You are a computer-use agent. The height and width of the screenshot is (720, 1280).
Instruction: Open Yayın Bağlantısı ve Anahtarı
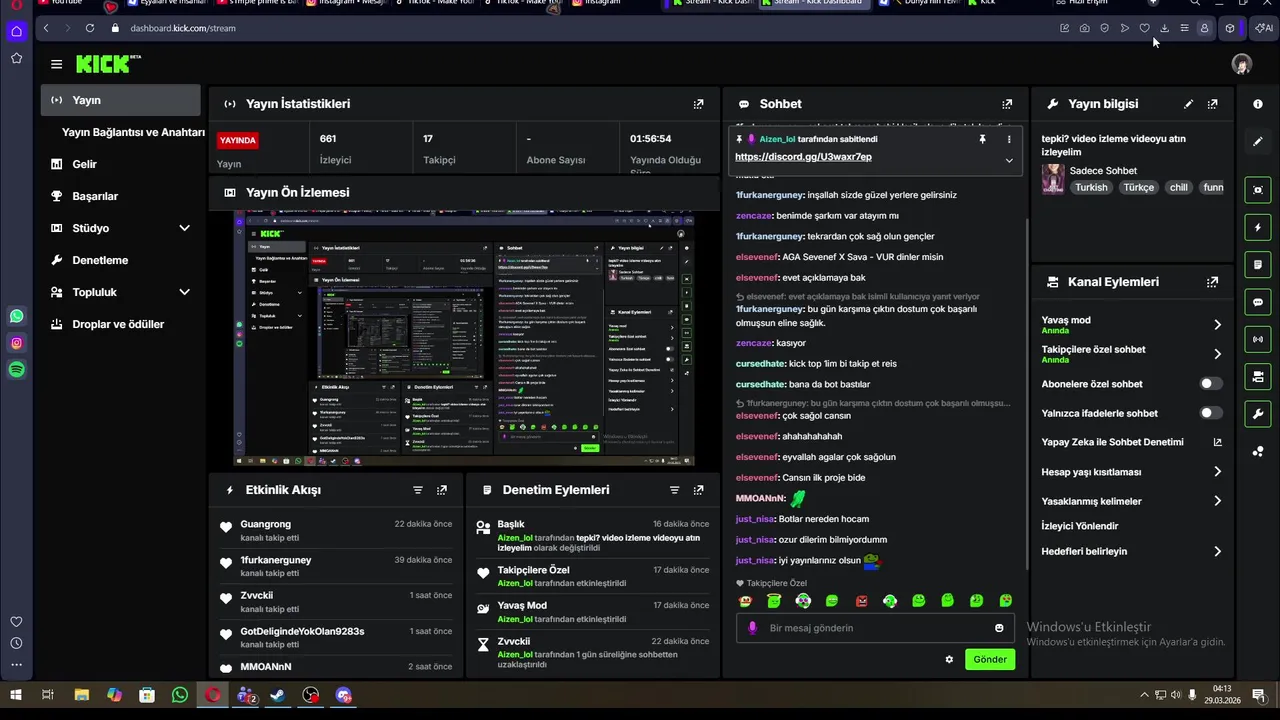(133, 132)
